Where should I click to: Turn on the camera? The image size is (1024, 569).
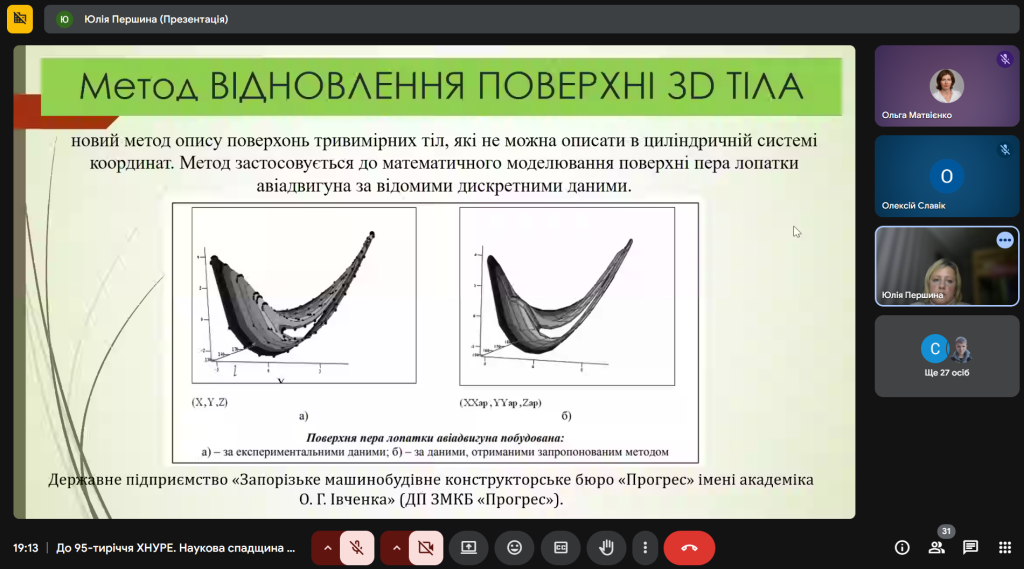point(425,548)
